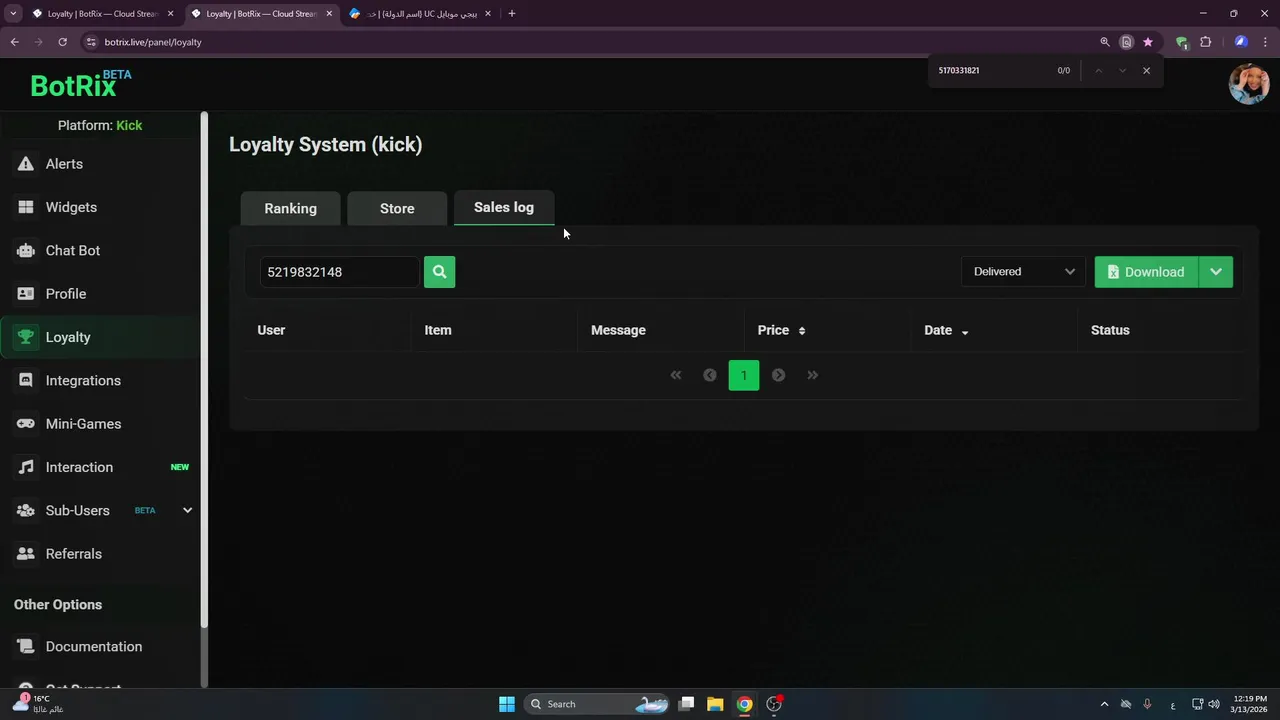Select the Sales log tab

(504, 207)
